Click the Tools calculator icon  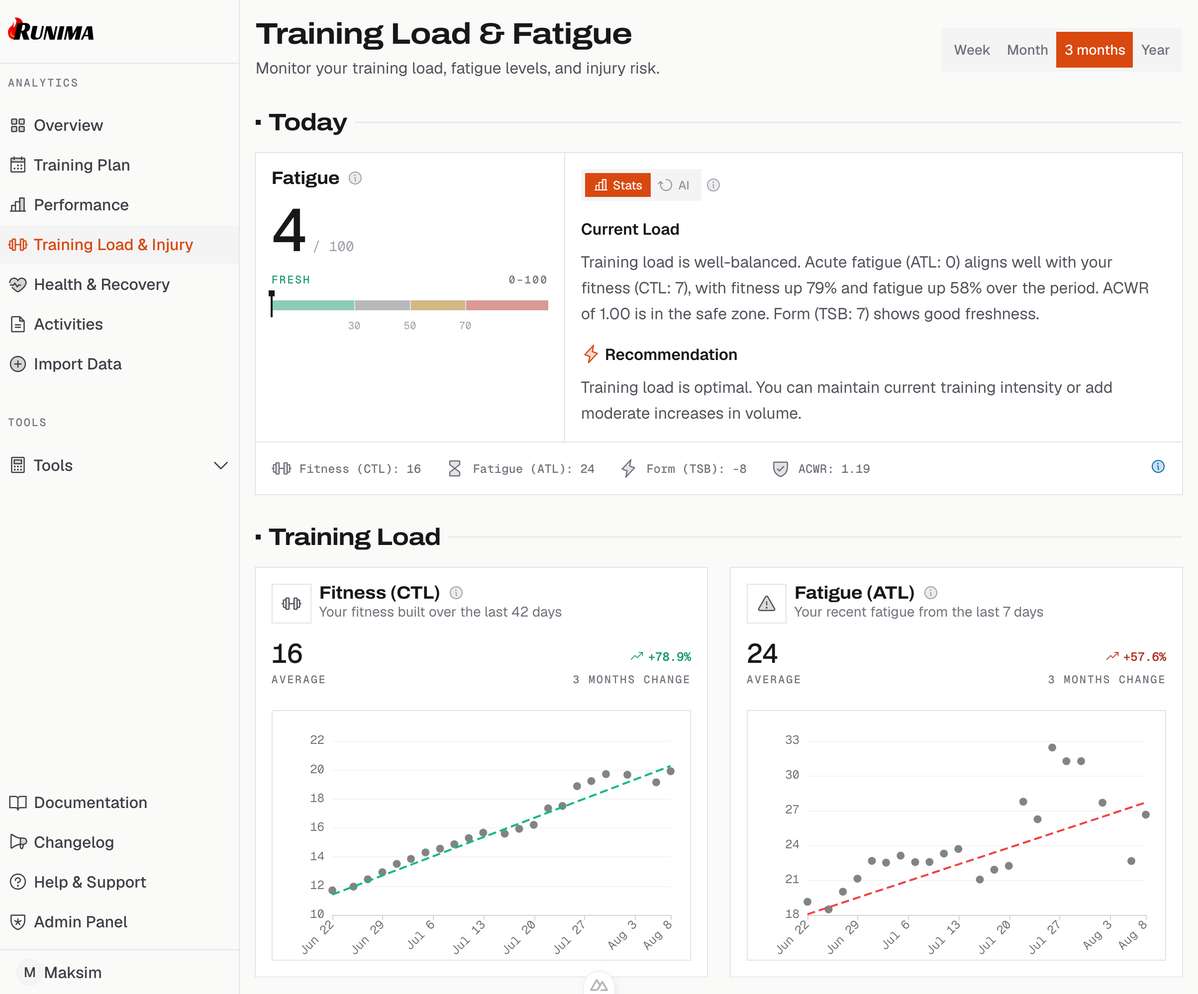tap(18, 465)
